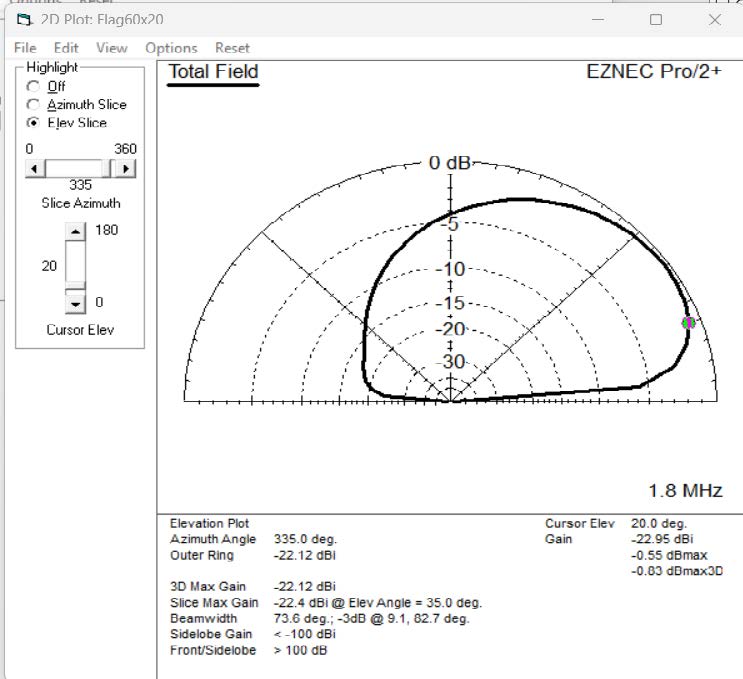Image resolution: width=743 pixels, height=679 pixels.
Task: Click up arrow of Cursor Elev scrollbar
Action: click(x=76, y=230)
